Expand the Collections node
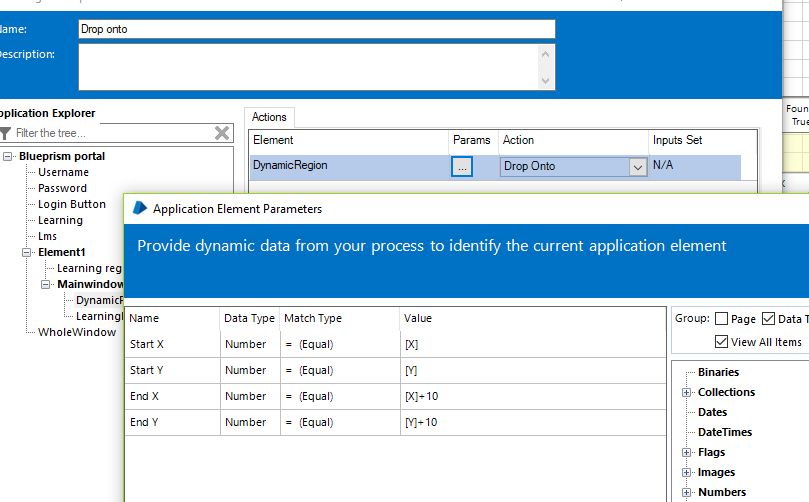The width and height of the screenshot is (809, 502). point(687,392)
